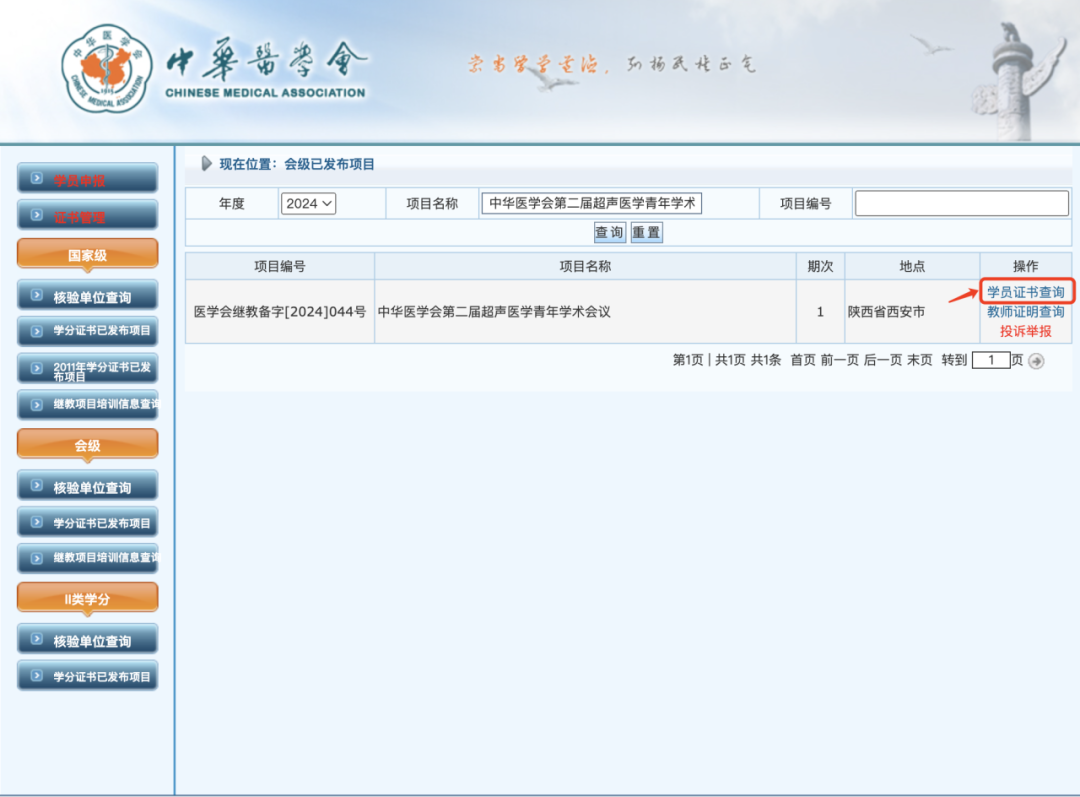The image size is (1080, 797).
Task: Focus the 项目编号 input field
Action: click(x=962, y=203)
